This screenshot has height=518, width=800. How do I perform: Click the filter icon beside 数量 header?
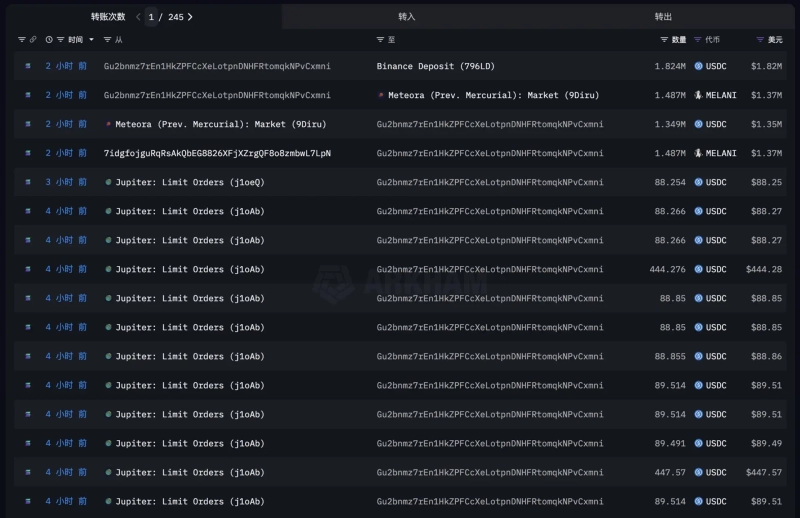coord(664,40)
